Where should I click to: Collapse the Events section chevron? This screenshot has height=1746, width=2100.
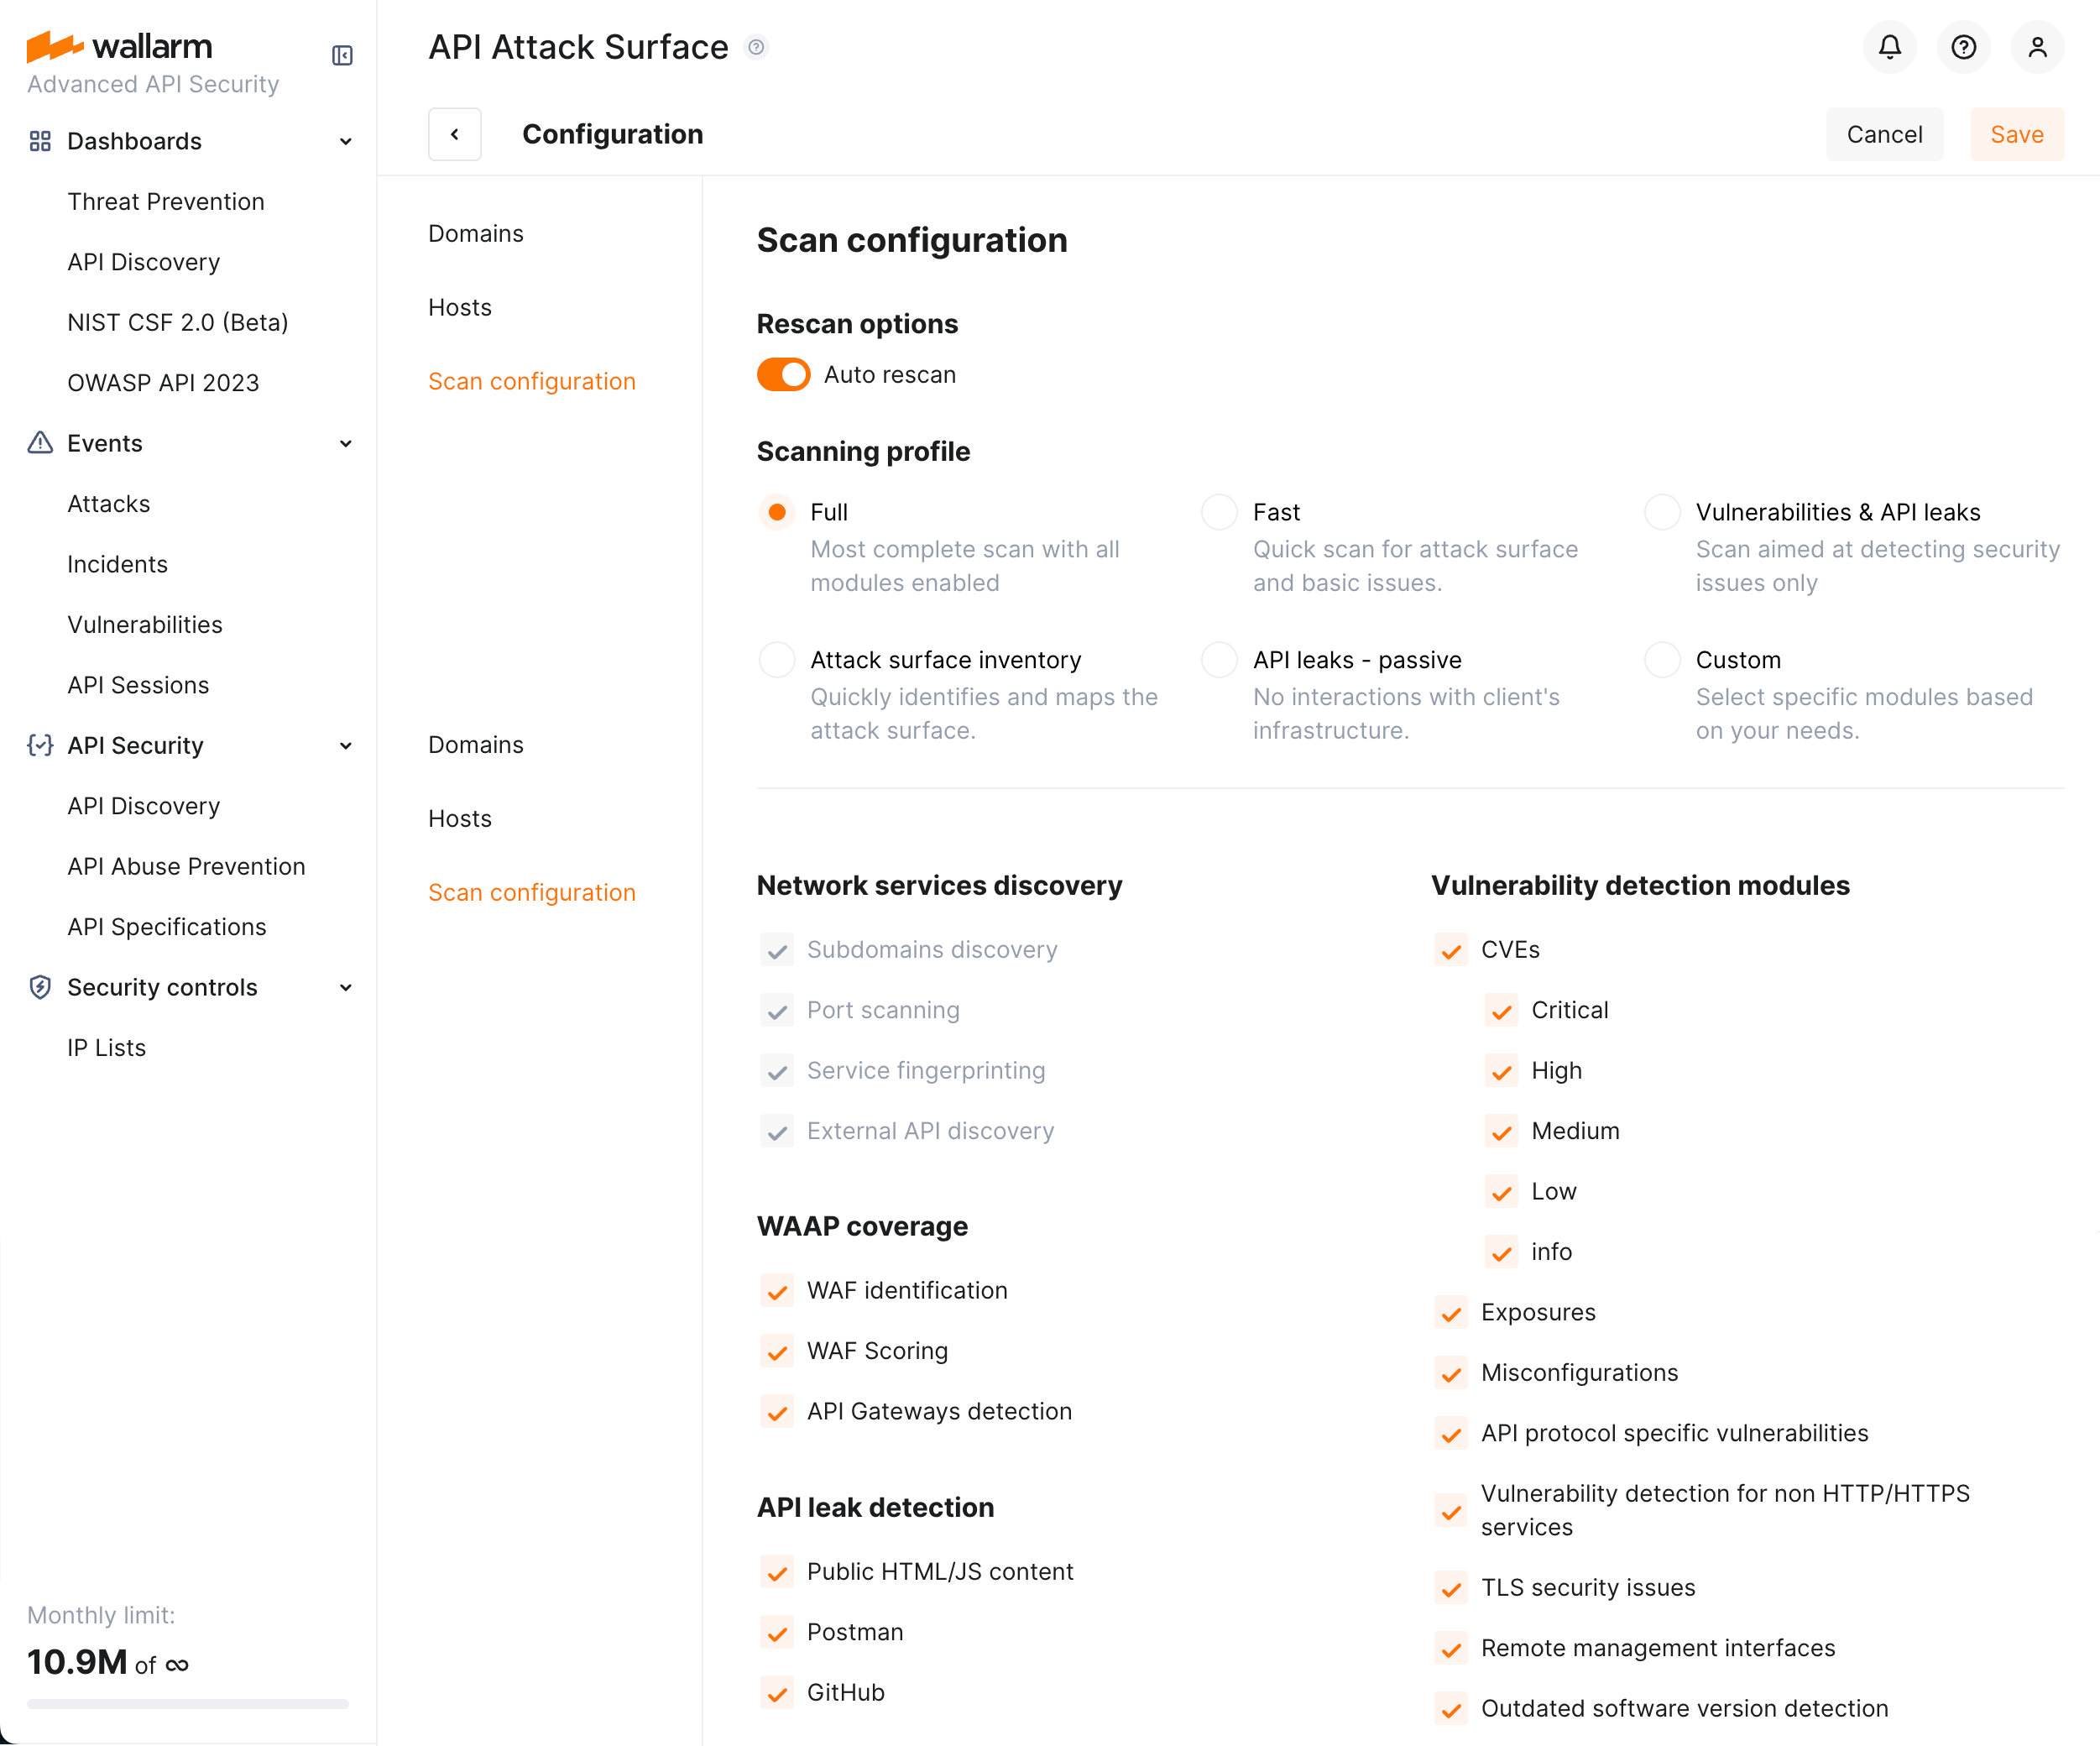click(x=346, y=443)
